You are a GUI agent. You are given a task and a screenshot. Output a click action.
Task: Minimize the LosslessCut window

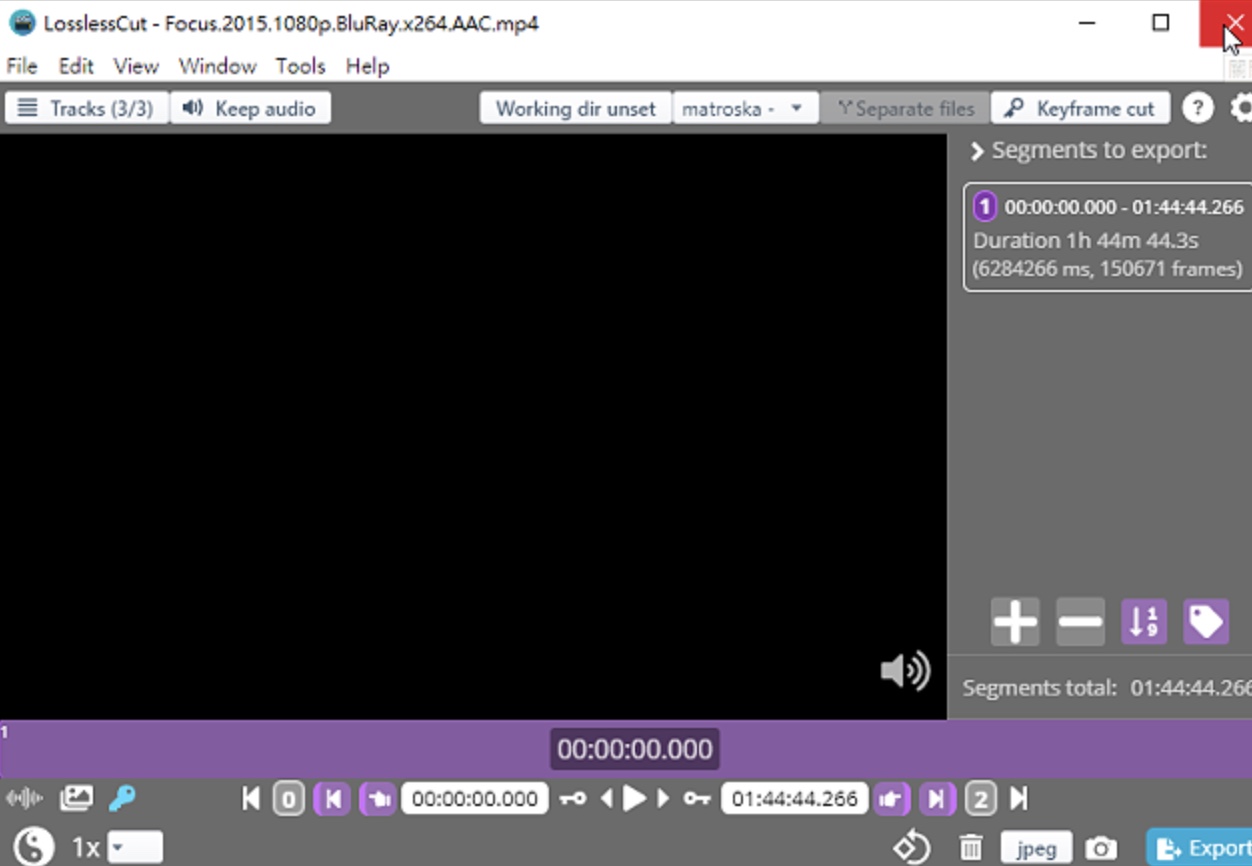point(1088,23)
